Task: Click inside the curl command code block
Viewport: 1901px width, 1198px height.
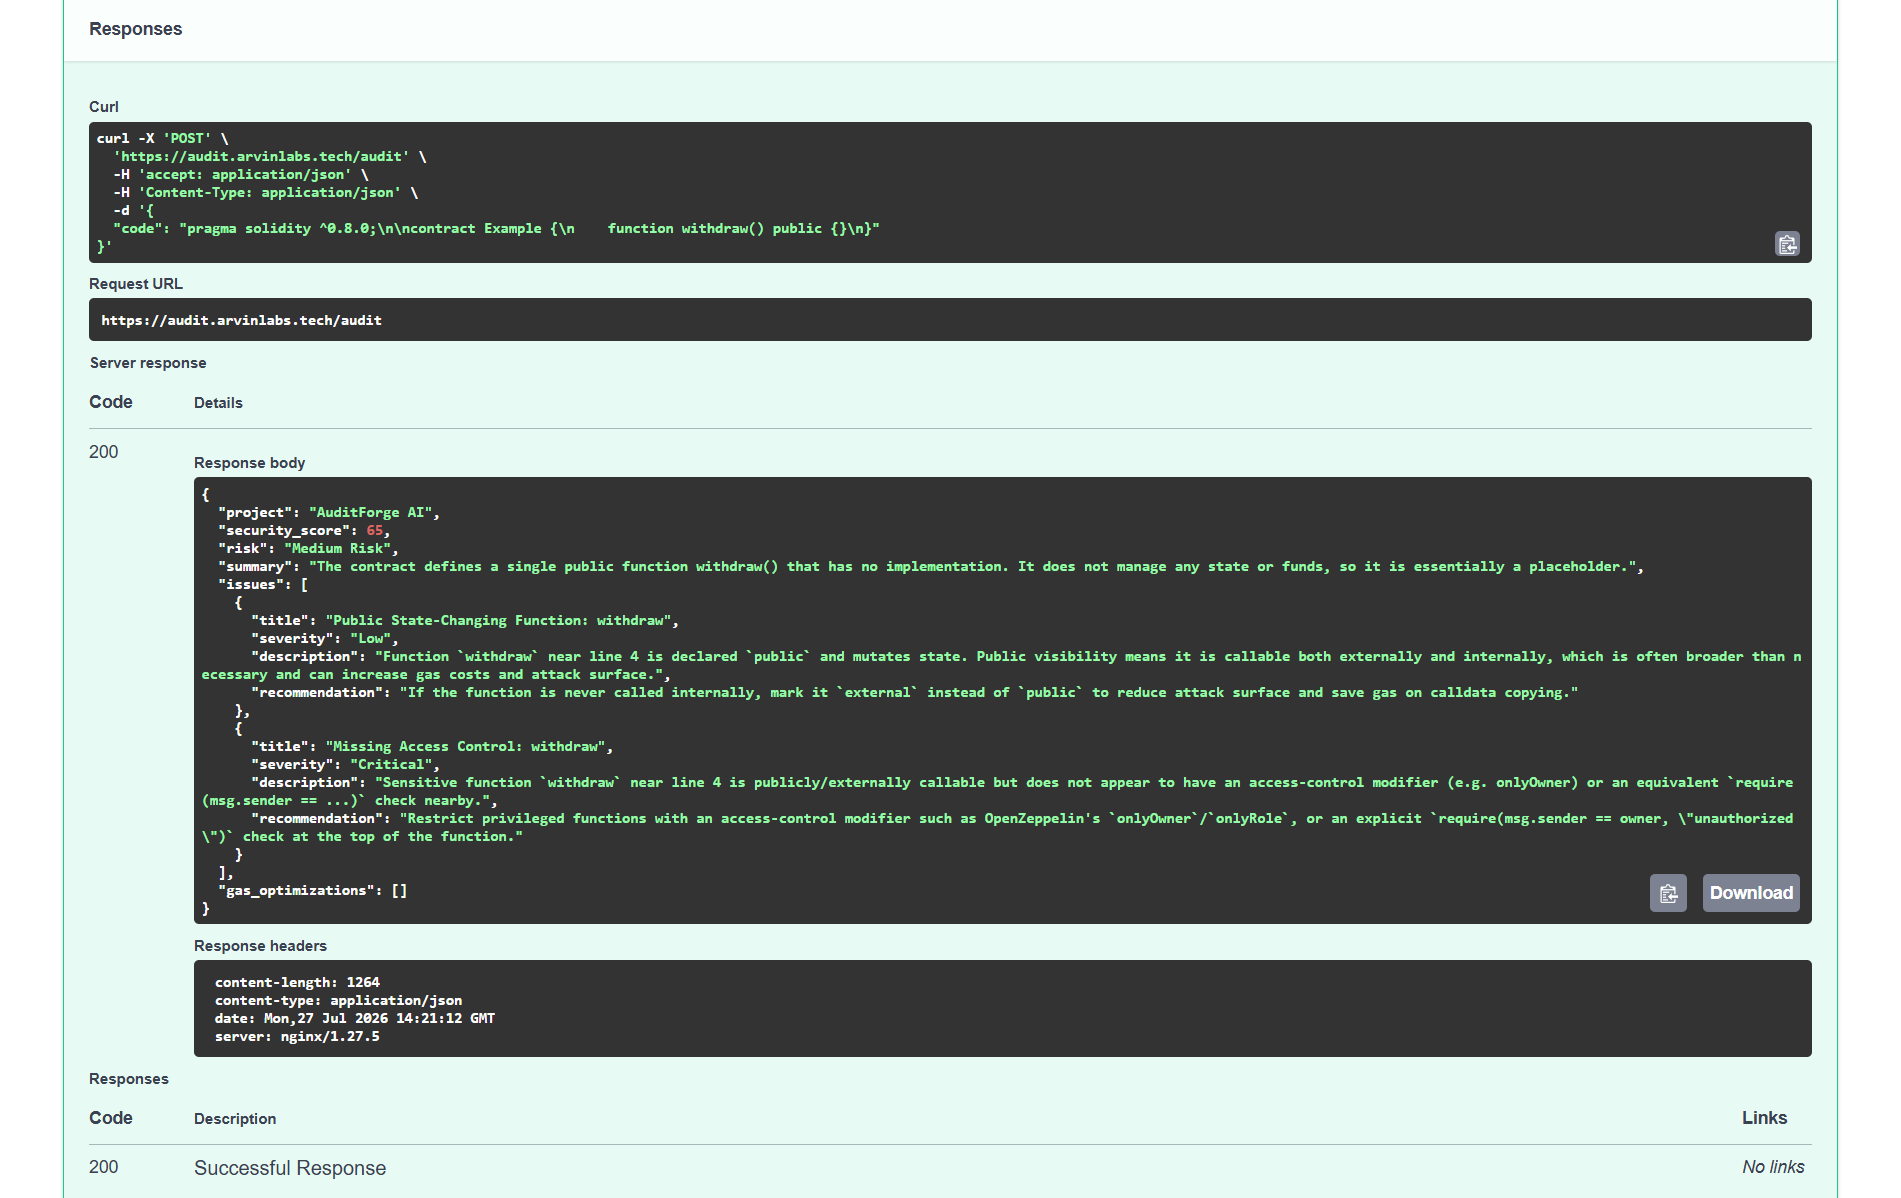Action: [950, 192]
